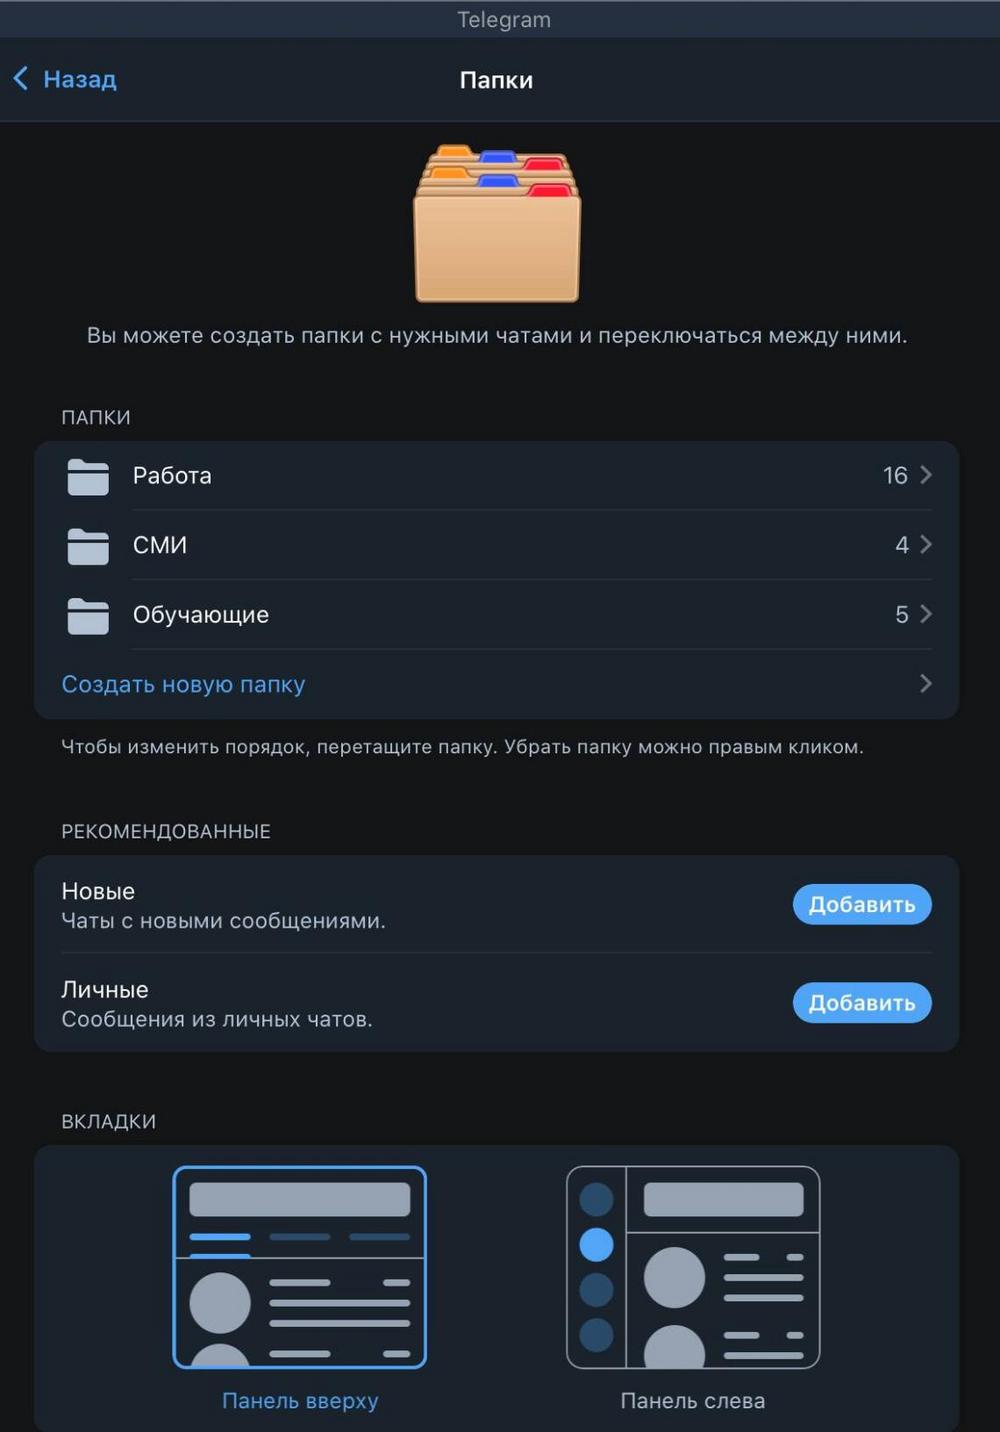Viewport: 1000px width, 1432px height.
Task: Add the recommended Новые folder
Action: click(862, 905)
